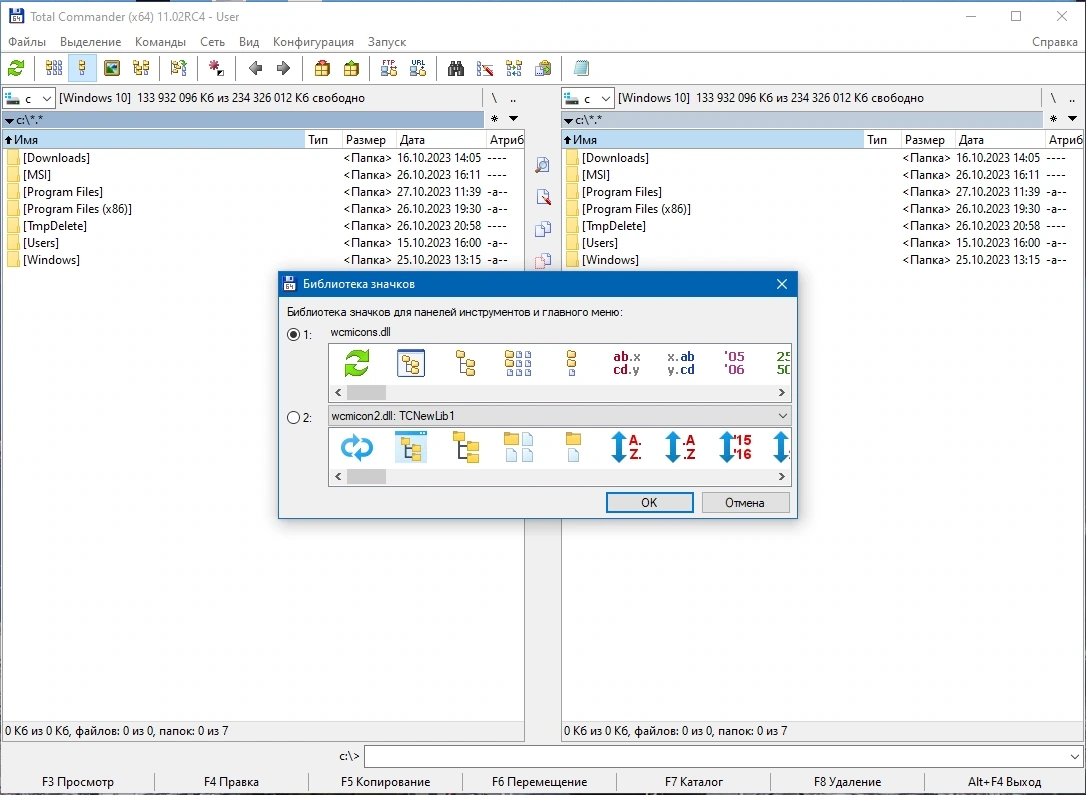1086x795 pixels.
Task: Open the Команды menu
Action: point(160,42)
